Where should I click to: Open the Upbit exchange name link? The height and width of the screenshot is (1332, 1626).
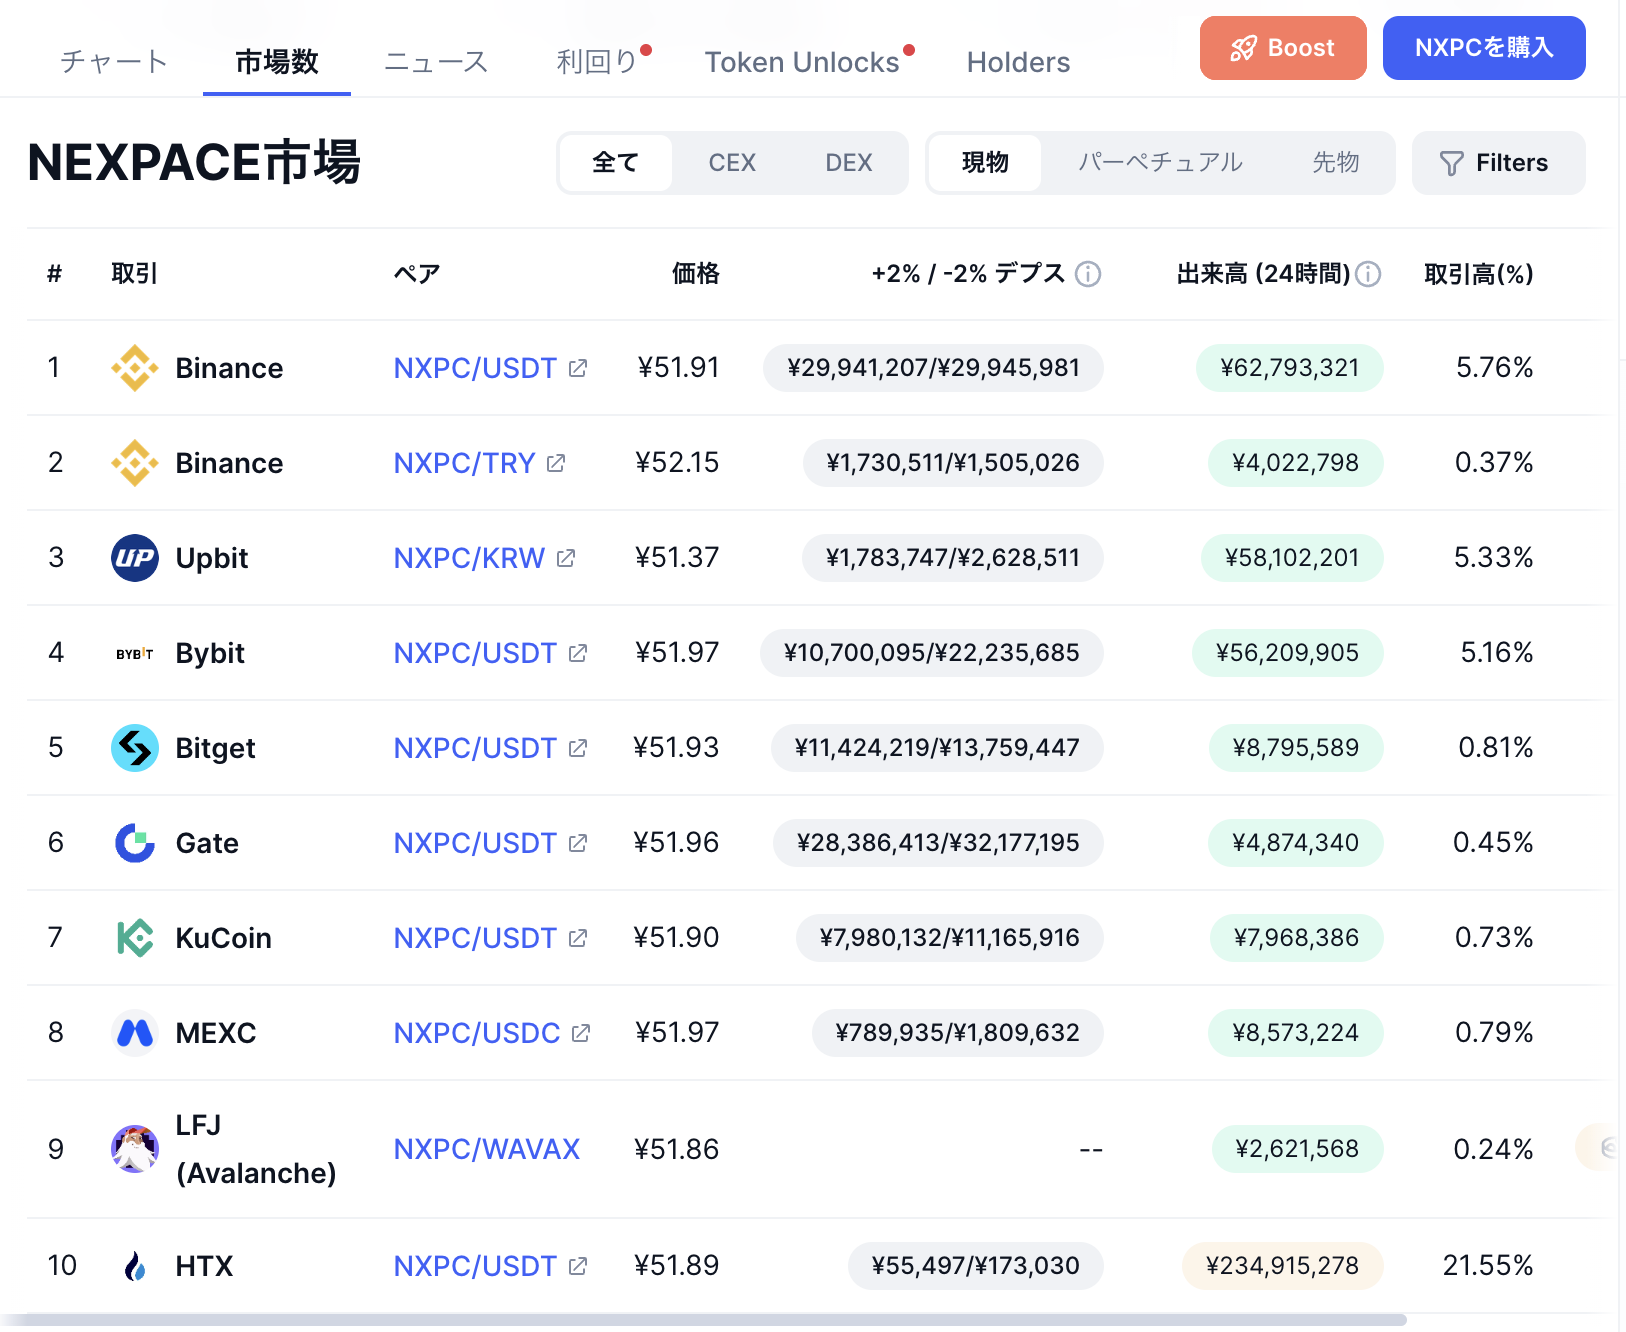(x=212, y=558)
